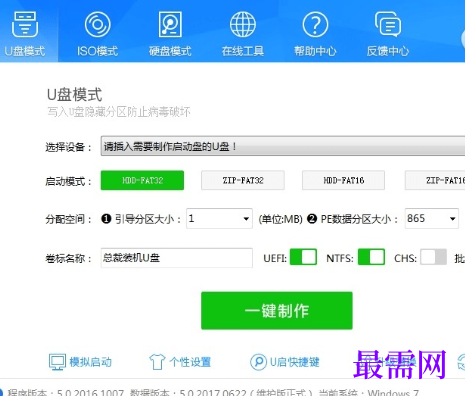The height and width of the screenshot is (396, 465).
Task: Expand the PE数据分区大小 dropdown arrow
Action: point(452,219)
